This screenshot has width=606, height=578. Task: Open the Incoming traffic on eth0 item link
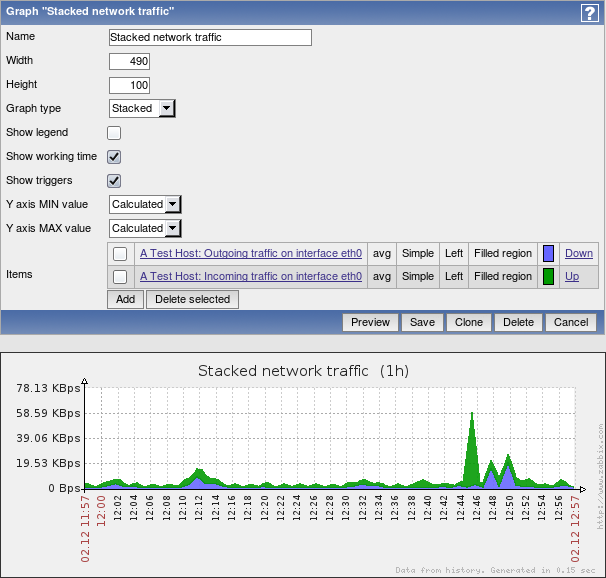click(x=250, y=277)
